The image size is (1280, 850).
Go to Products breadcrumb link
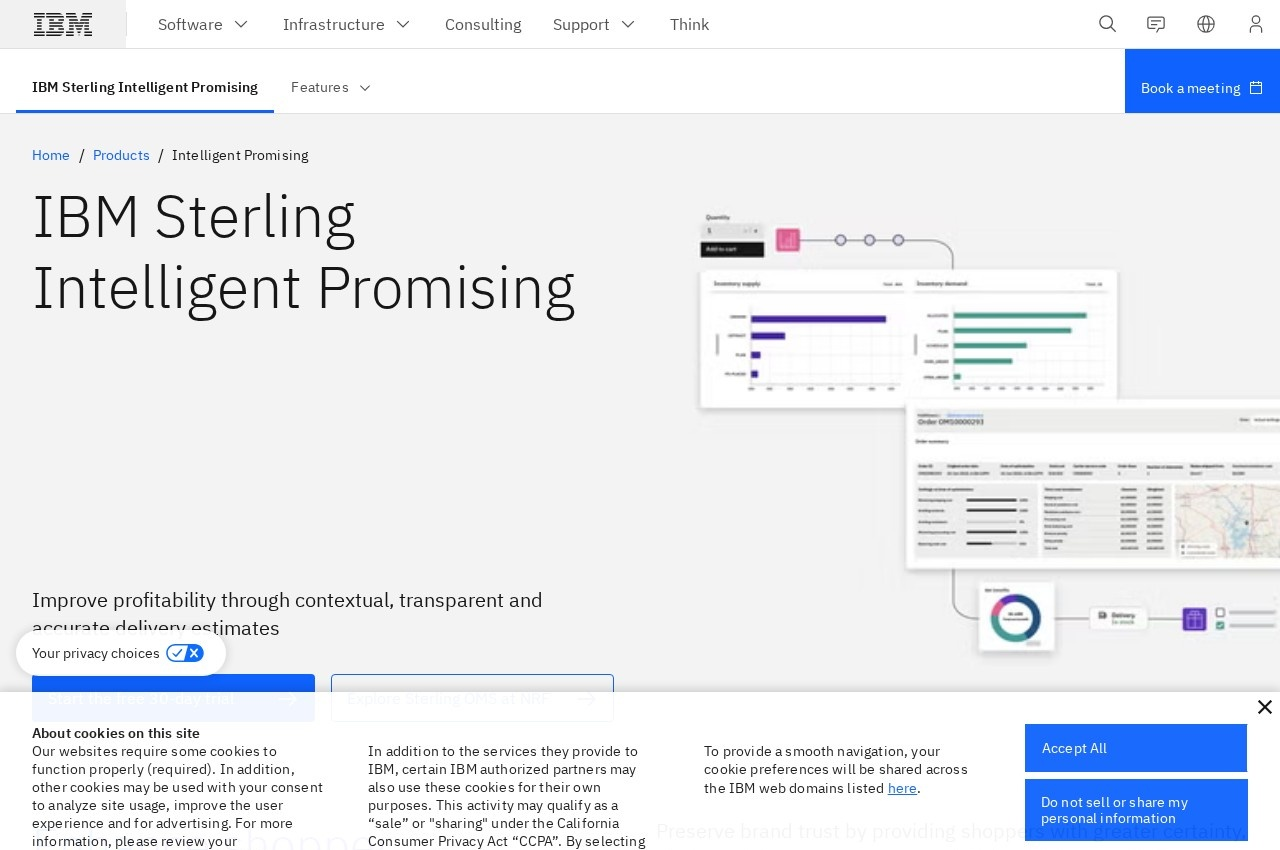point(121,155)
